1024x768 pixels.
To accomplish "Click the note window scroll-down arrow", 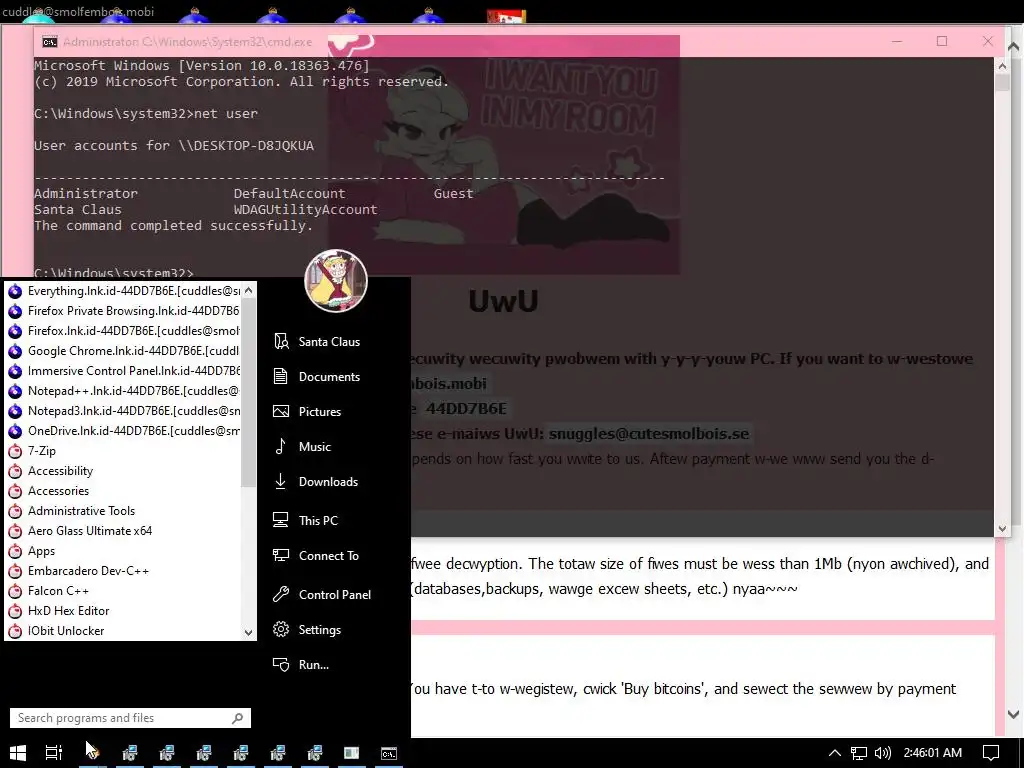I will [x=1014, y=714].
